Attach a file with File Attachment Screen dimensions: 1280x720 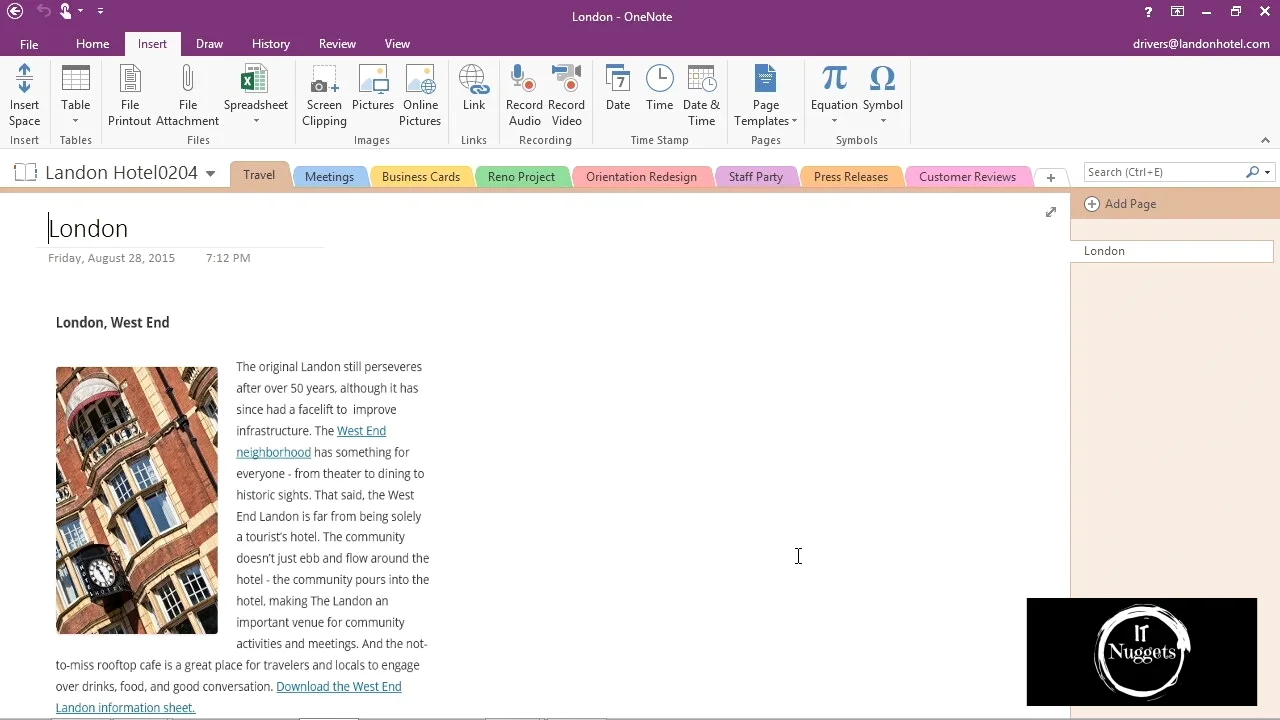[187, 96]
